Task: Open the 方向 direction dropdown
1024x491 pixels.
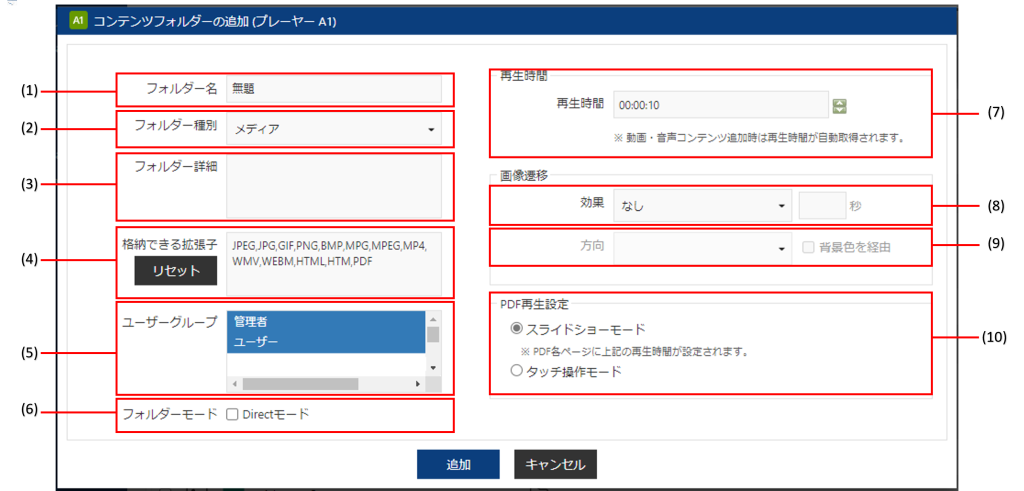Action: coord(701,247)
